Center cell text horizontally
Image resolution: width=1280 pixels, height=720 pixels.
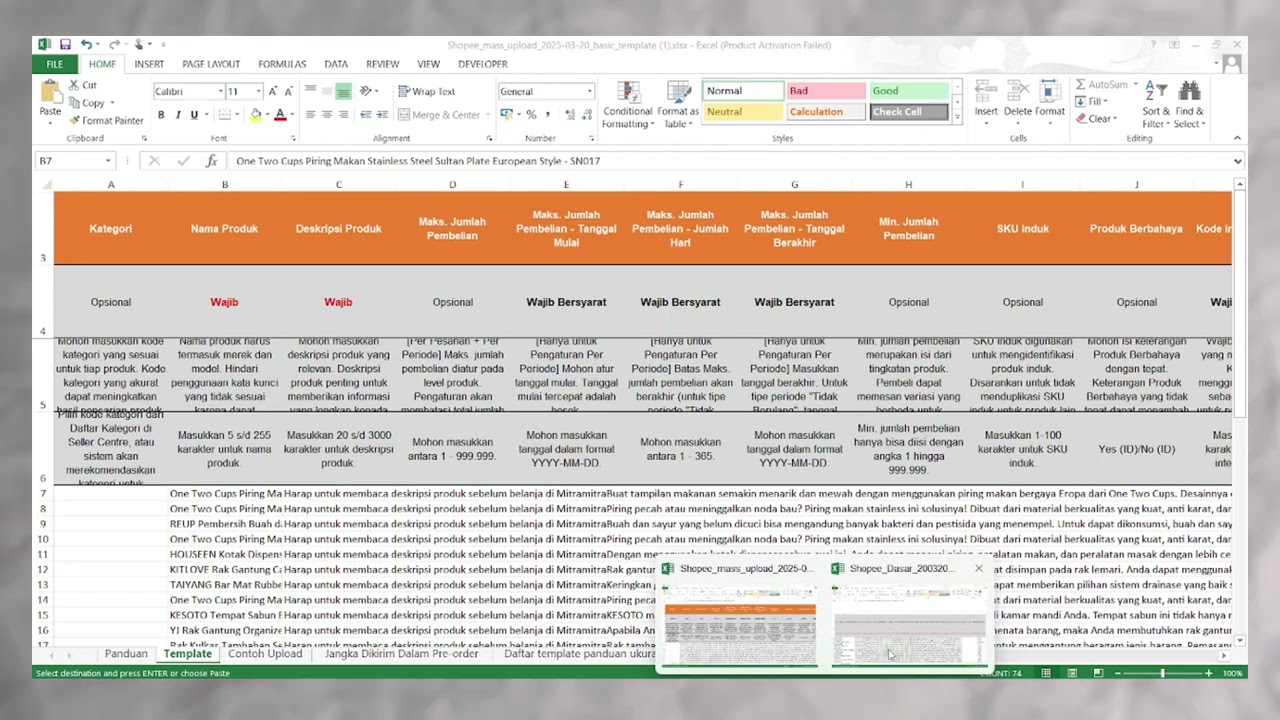pyautogui.click(x=327, y=115)
